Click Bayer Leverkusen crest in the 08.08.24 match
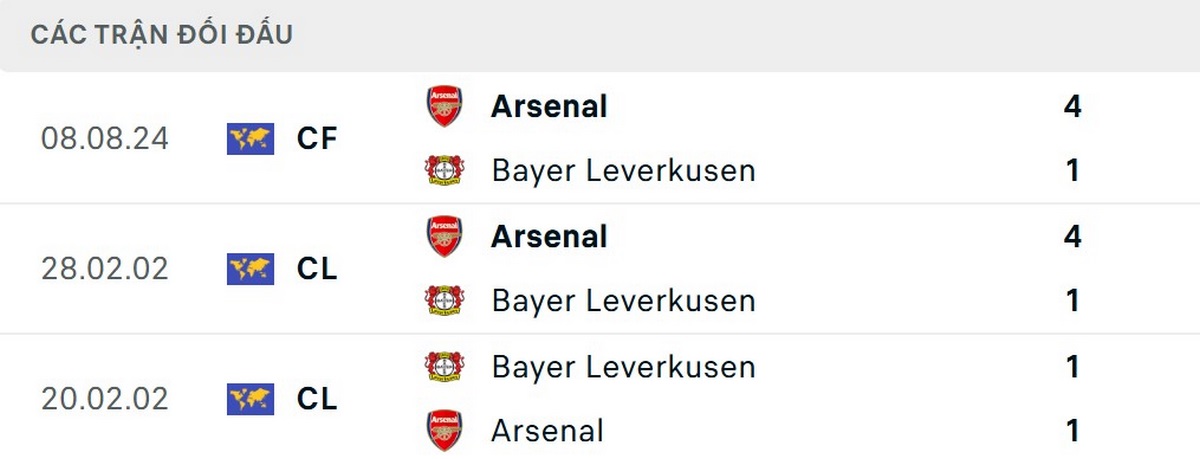The width and height of the screenshot is (1200, 459). click(444, 171)
